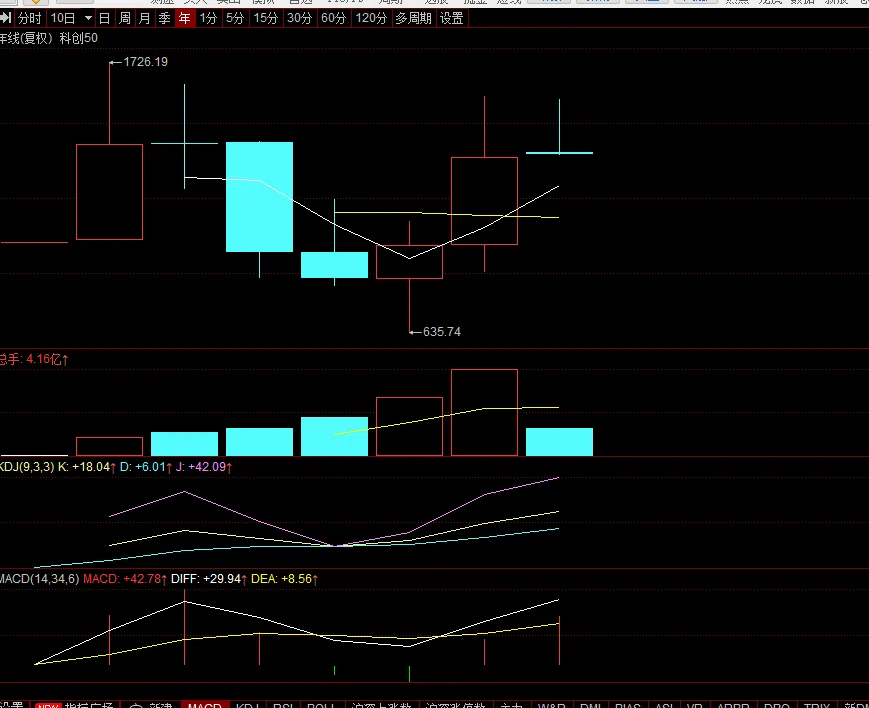Screen dimensions: 869x708
Task: Switch to the 60分 chart
Action: click(334, 18)
